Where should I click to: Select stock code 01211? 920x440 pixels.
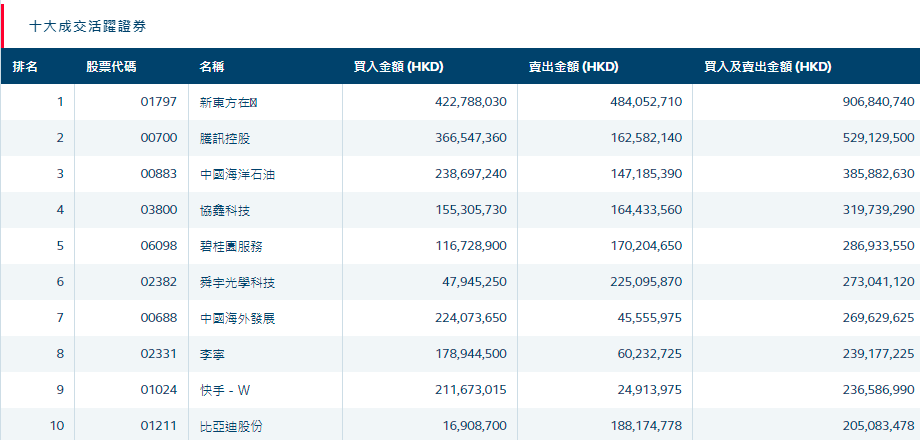coord(158,425)
